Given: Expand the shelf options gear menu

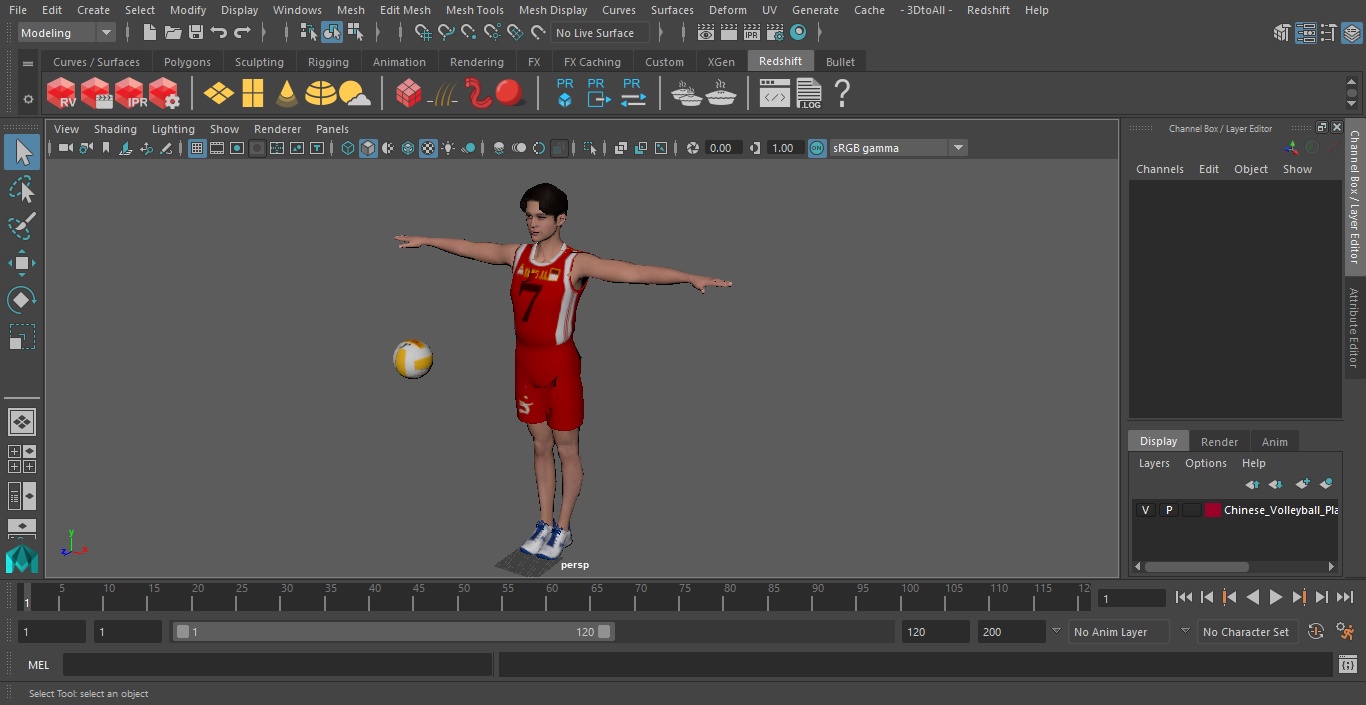Looking at the screenshot, I should (x=28, y=99).
